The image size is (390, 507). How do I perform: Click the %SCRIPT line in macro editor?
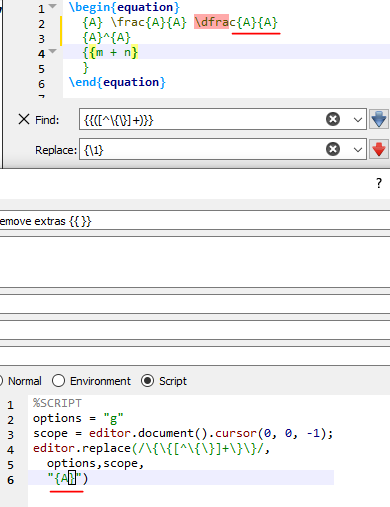[57, 403]
